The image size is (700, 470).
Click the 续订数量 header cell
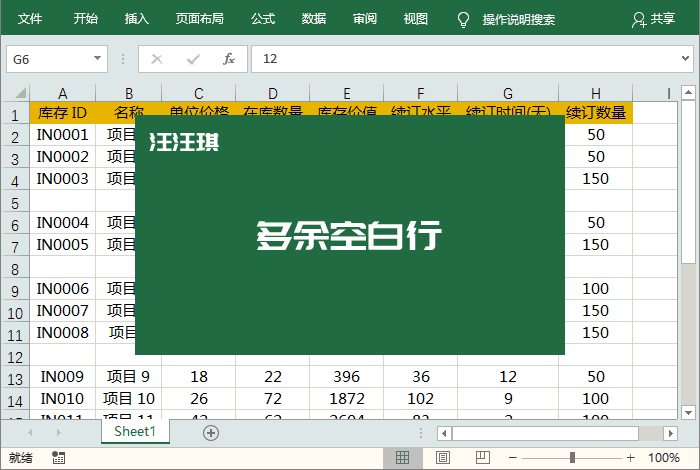click(596, 112)
